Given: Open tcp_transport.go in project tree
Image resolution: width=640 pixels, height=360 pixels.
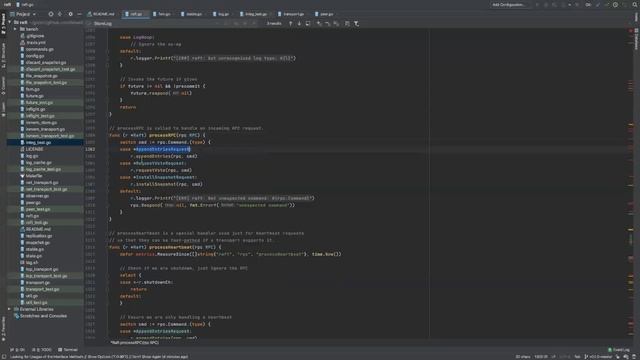Looking at the screenshot, I should [x=39, y=269].
